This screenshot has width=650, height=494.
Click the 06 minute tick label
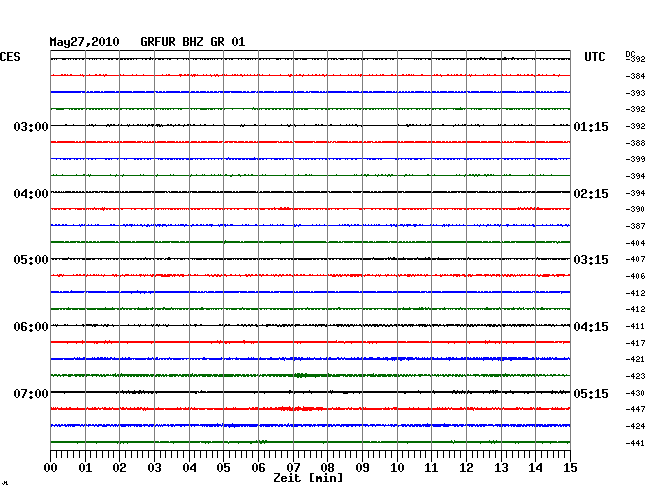pos(258,468)
